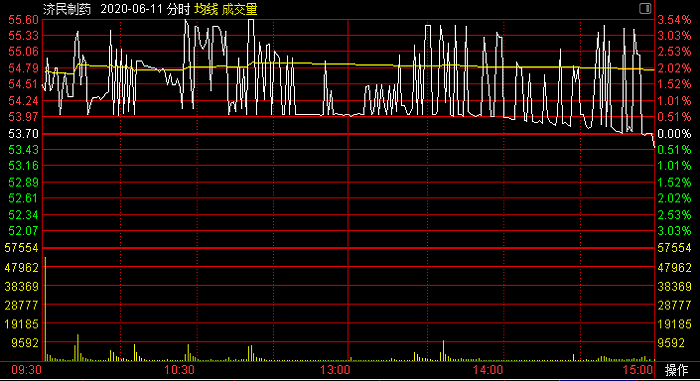Click the 0.00% percentage label
The image size is (700, 381).
pos(674,134)
